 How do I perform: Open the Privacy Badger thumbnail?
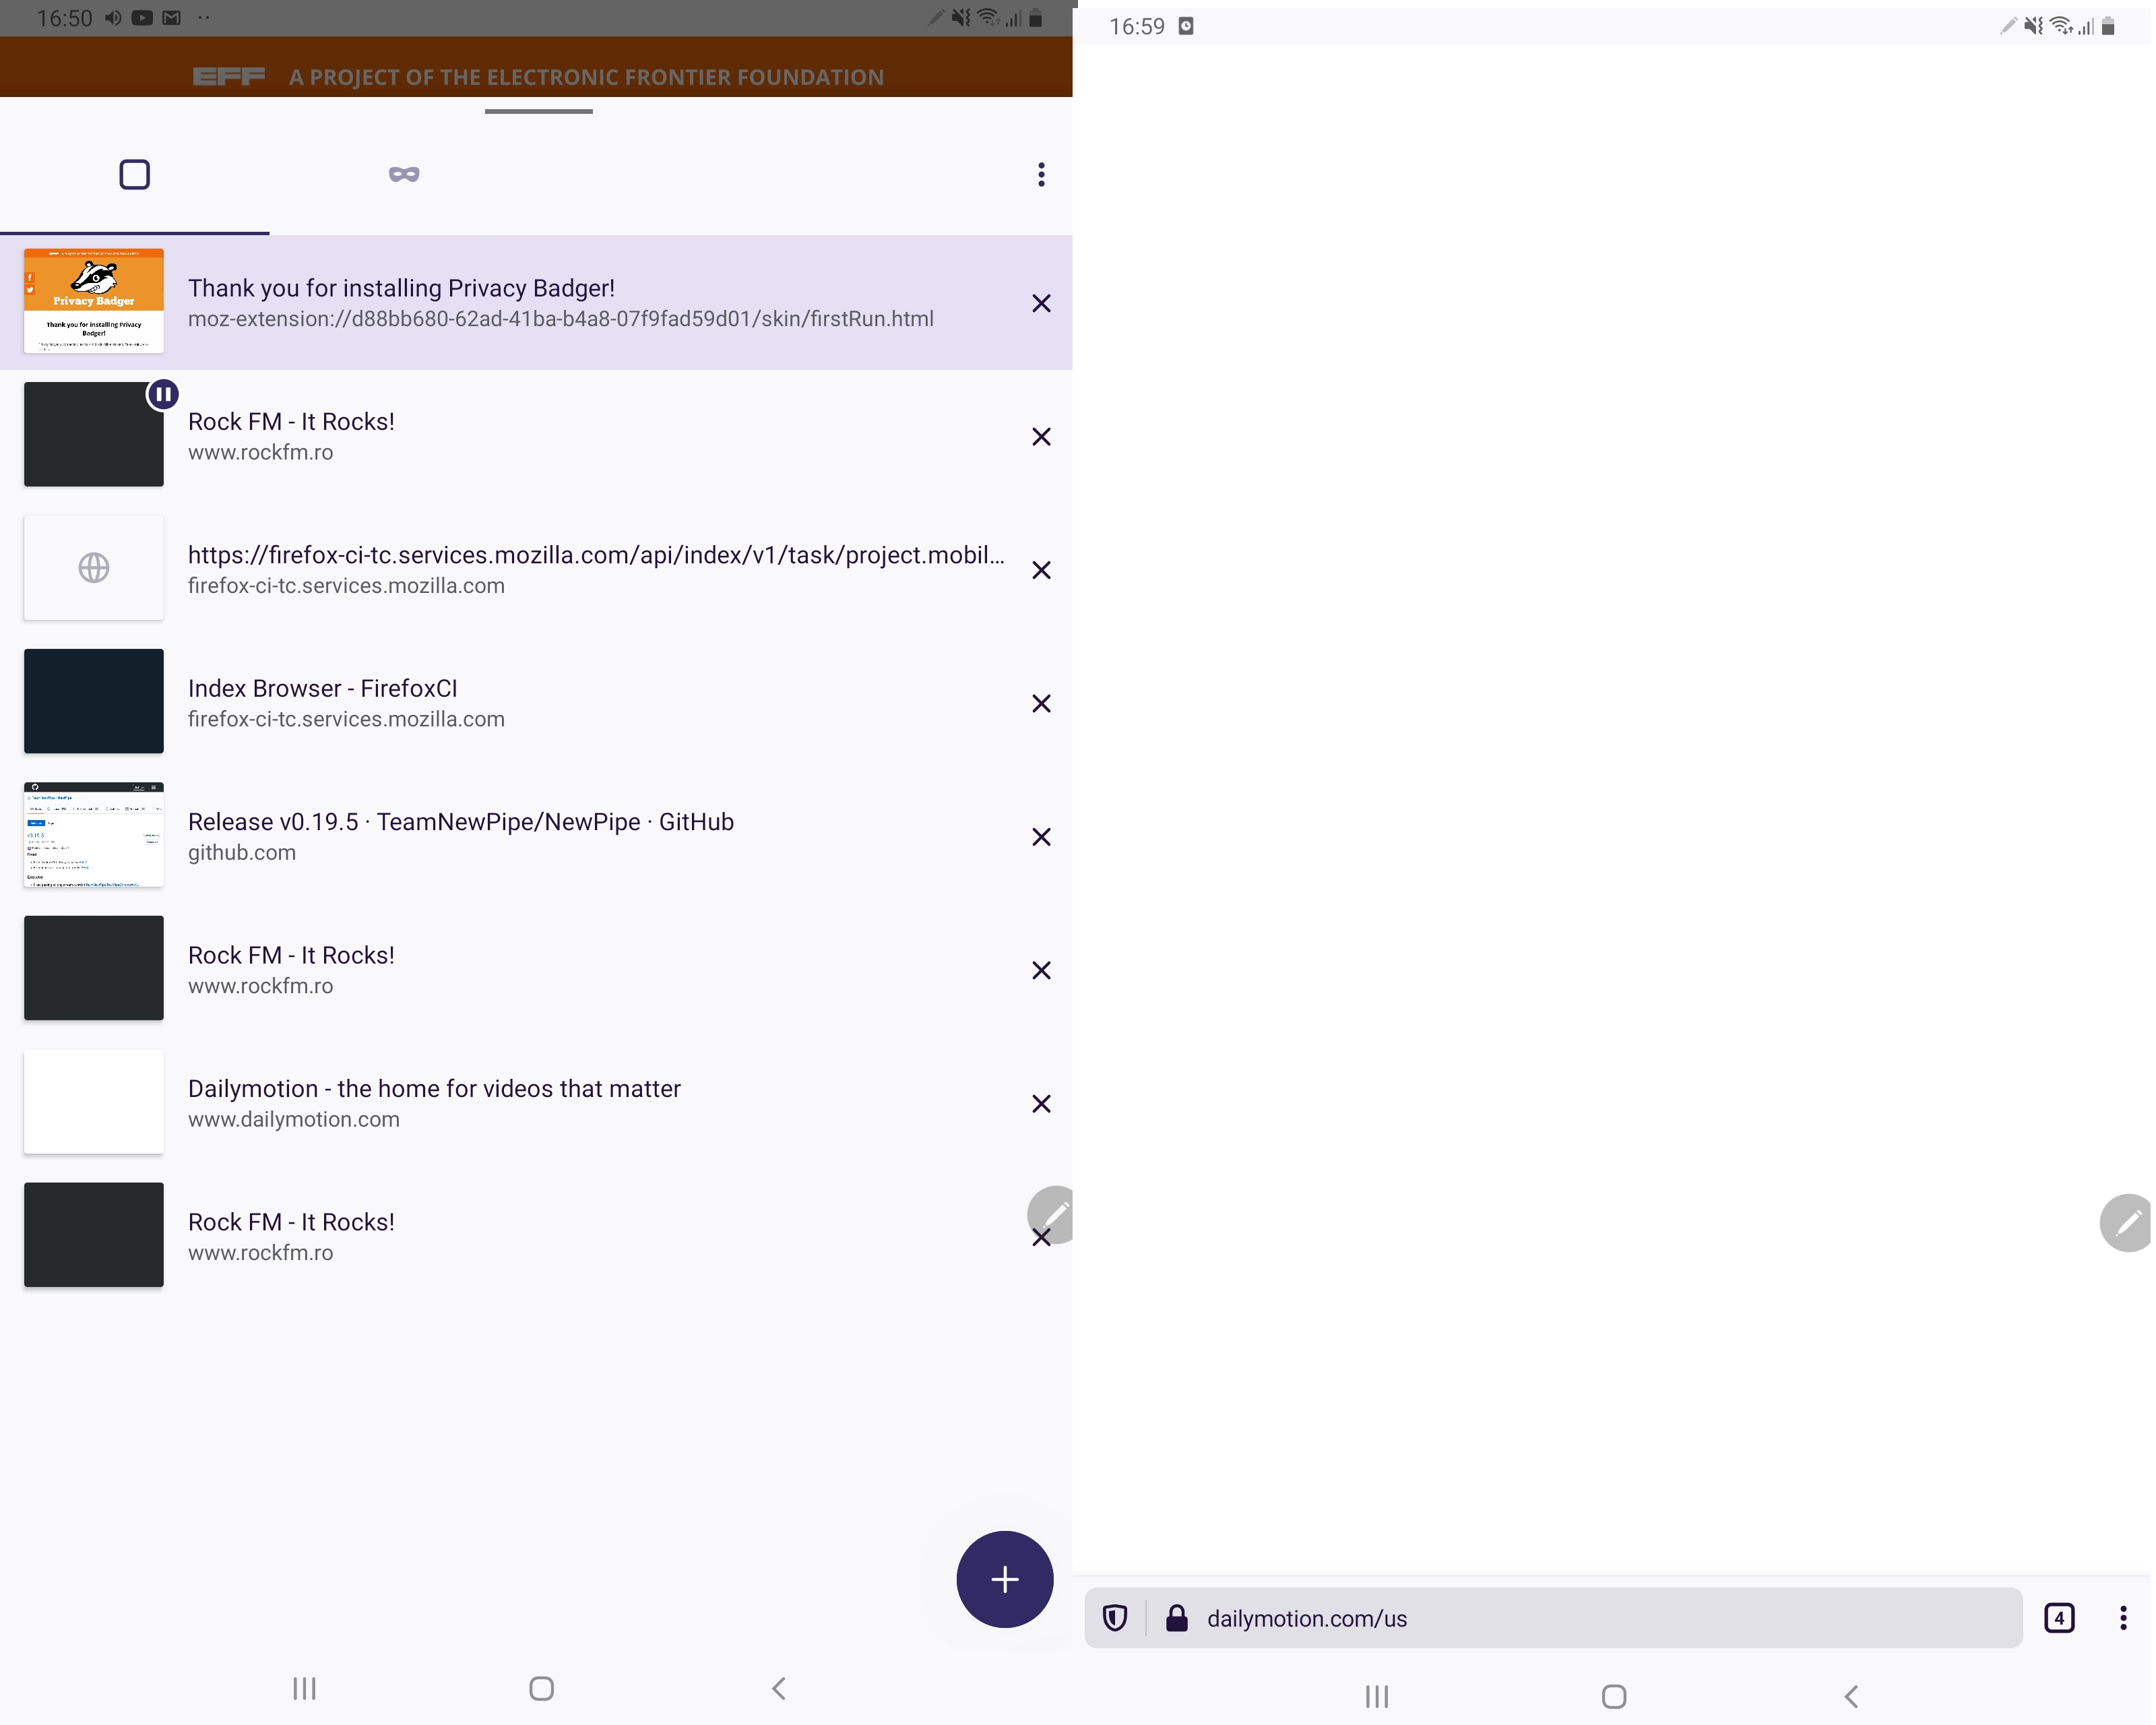tap(94, 300)
